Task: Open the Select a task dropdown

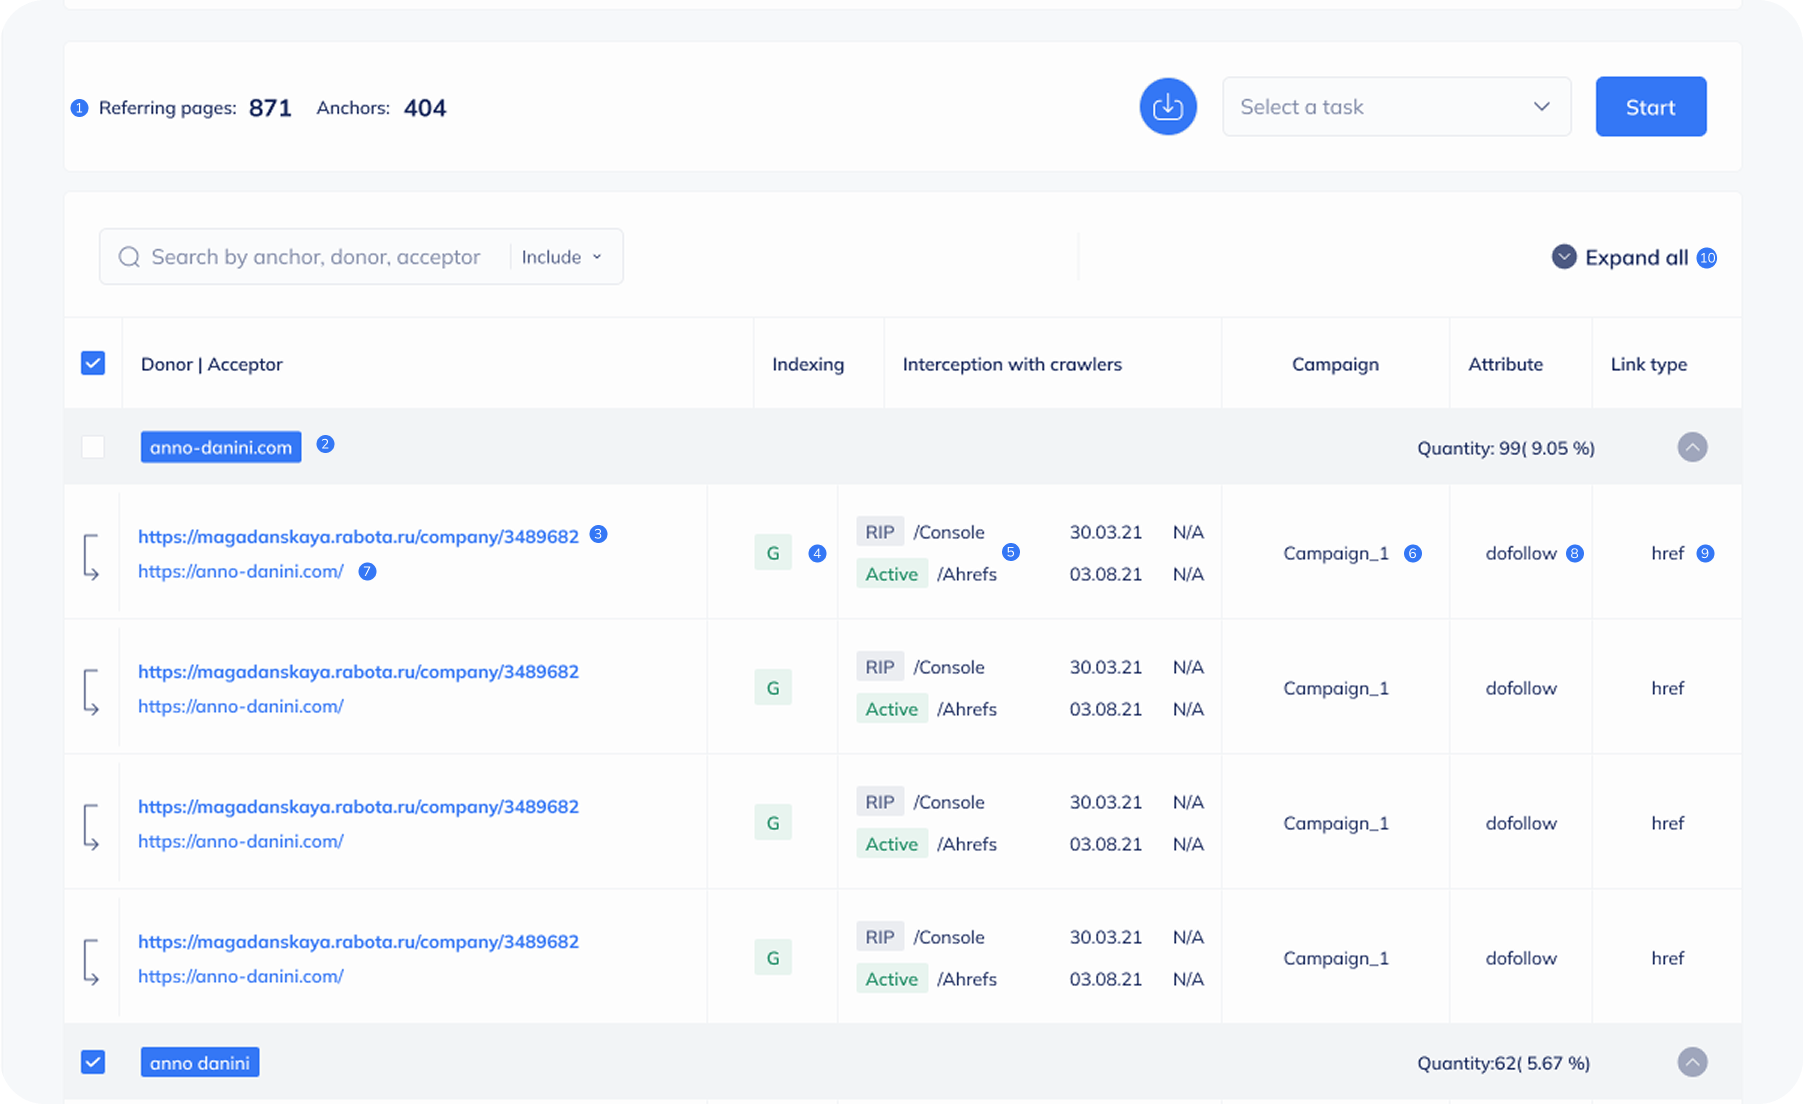Action: 1396,107
